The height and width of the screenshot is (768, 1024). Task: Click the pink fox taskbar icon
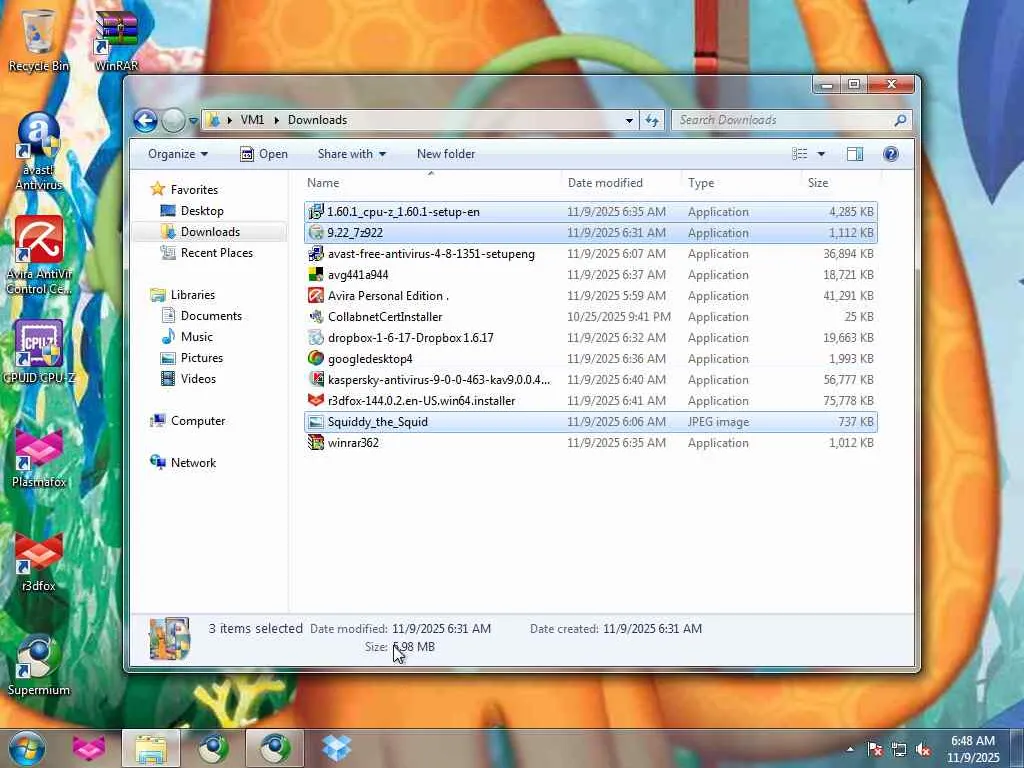click(89, 748)
